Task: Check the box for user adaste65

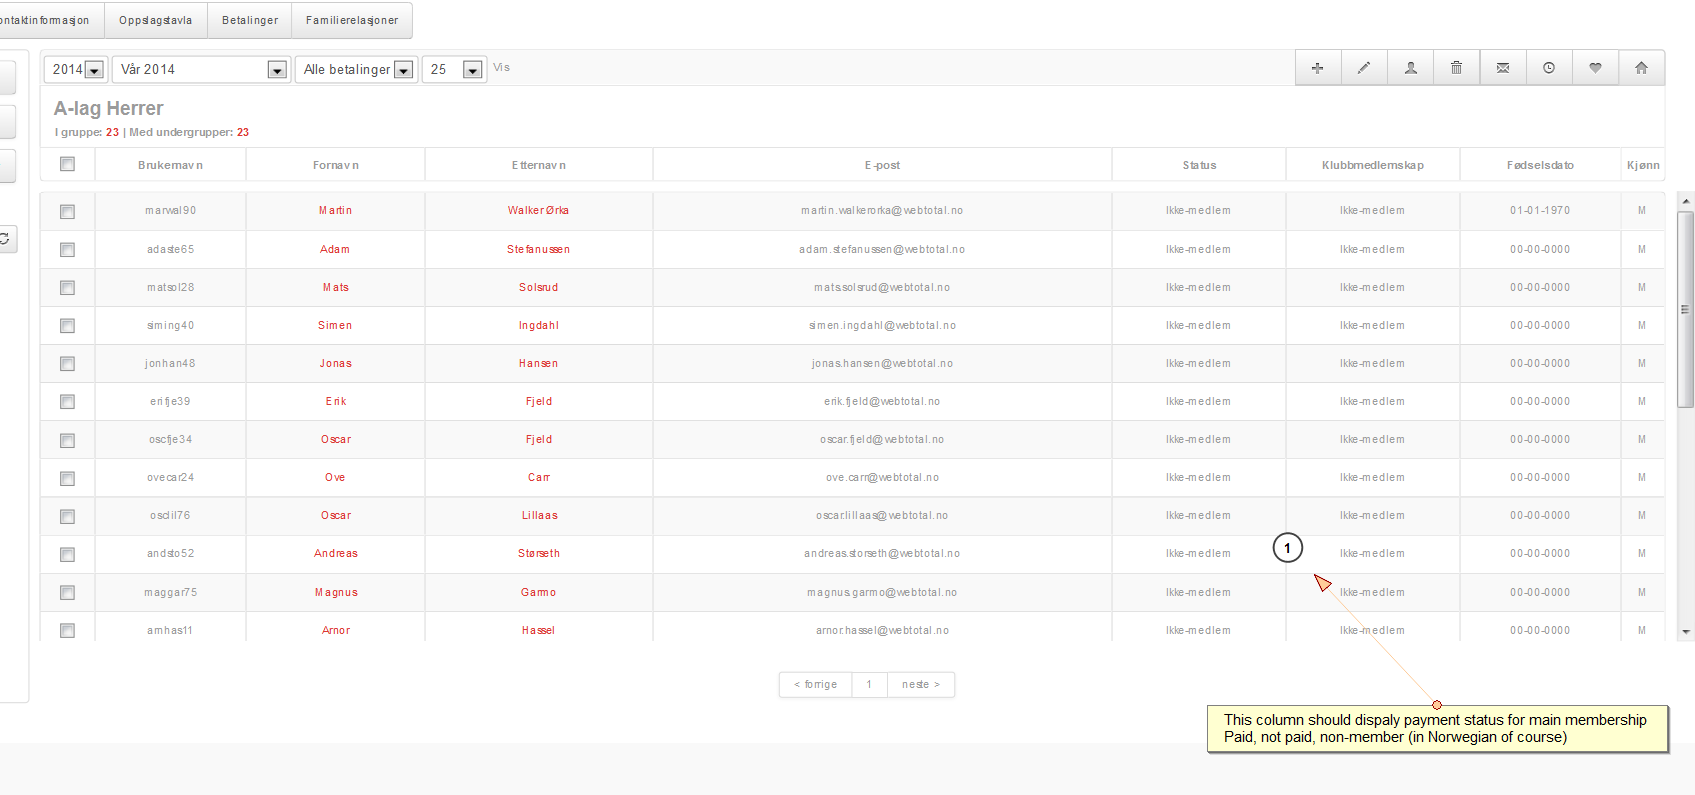Action: click(67, 249)
